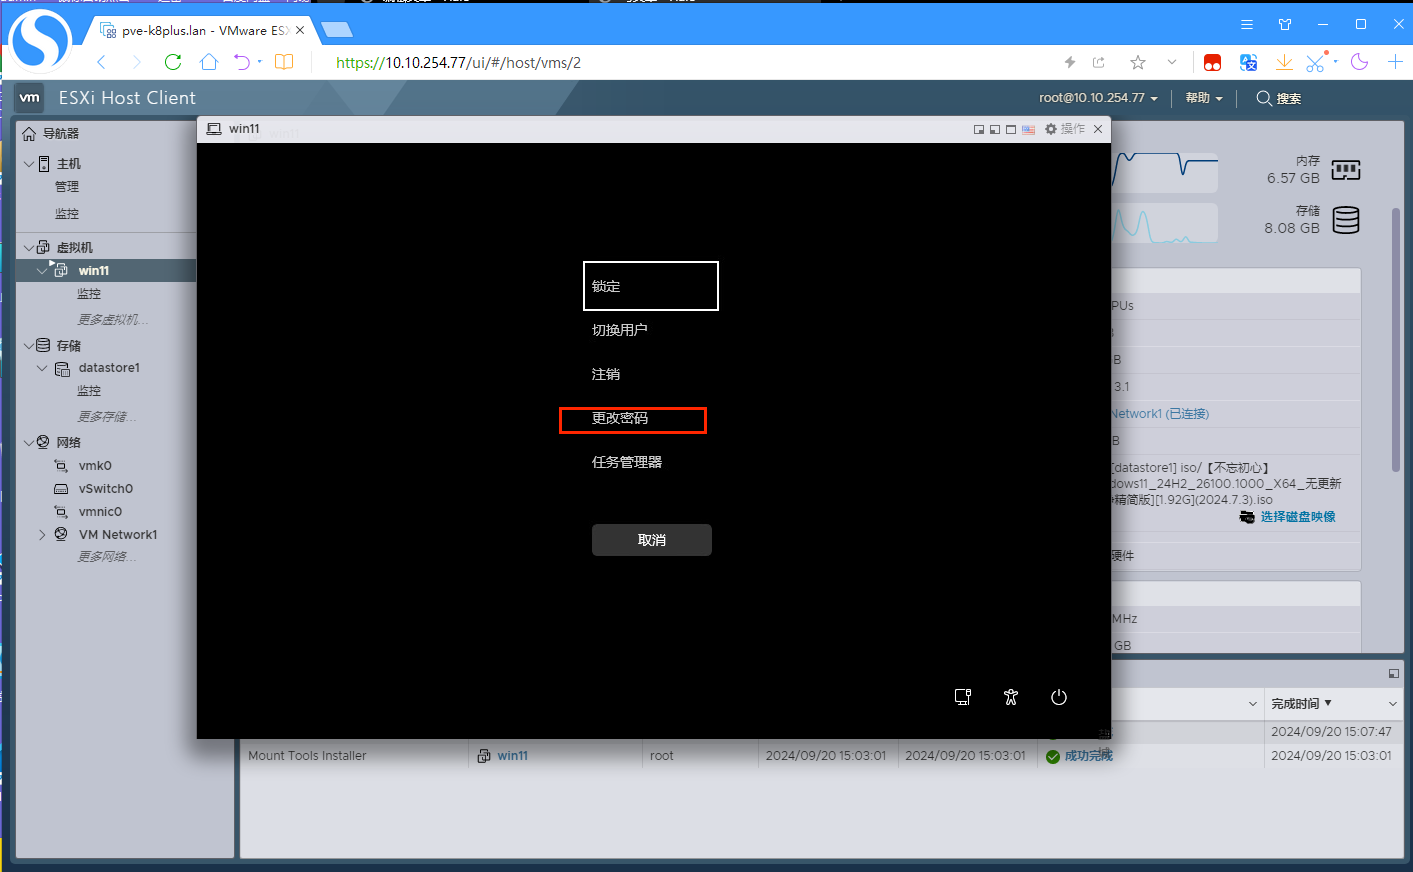This screenshot has height=872, width=1413.
Task: Click the lightning speed mode icon
Action: [x=1070, y=62]
